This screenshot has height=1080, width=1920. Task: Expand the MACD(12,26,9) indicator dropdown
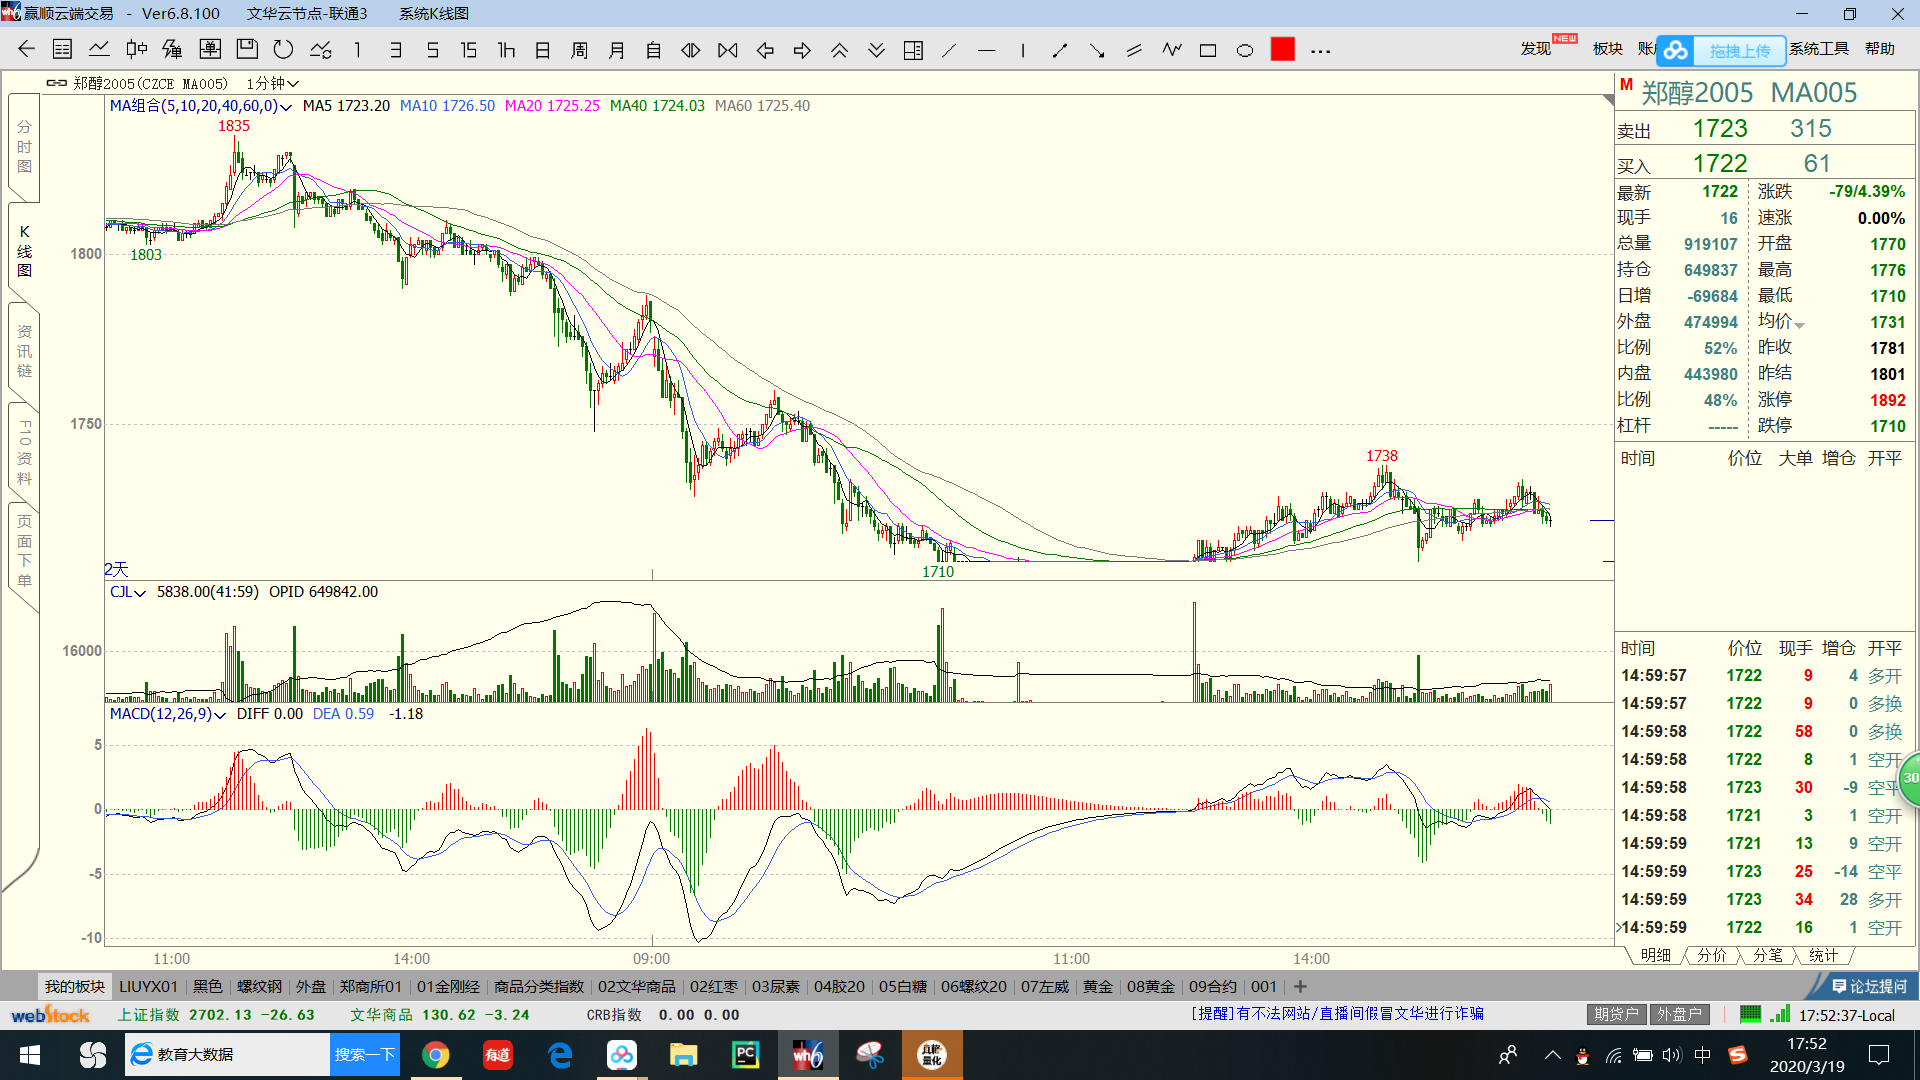(x=220, y=715)
